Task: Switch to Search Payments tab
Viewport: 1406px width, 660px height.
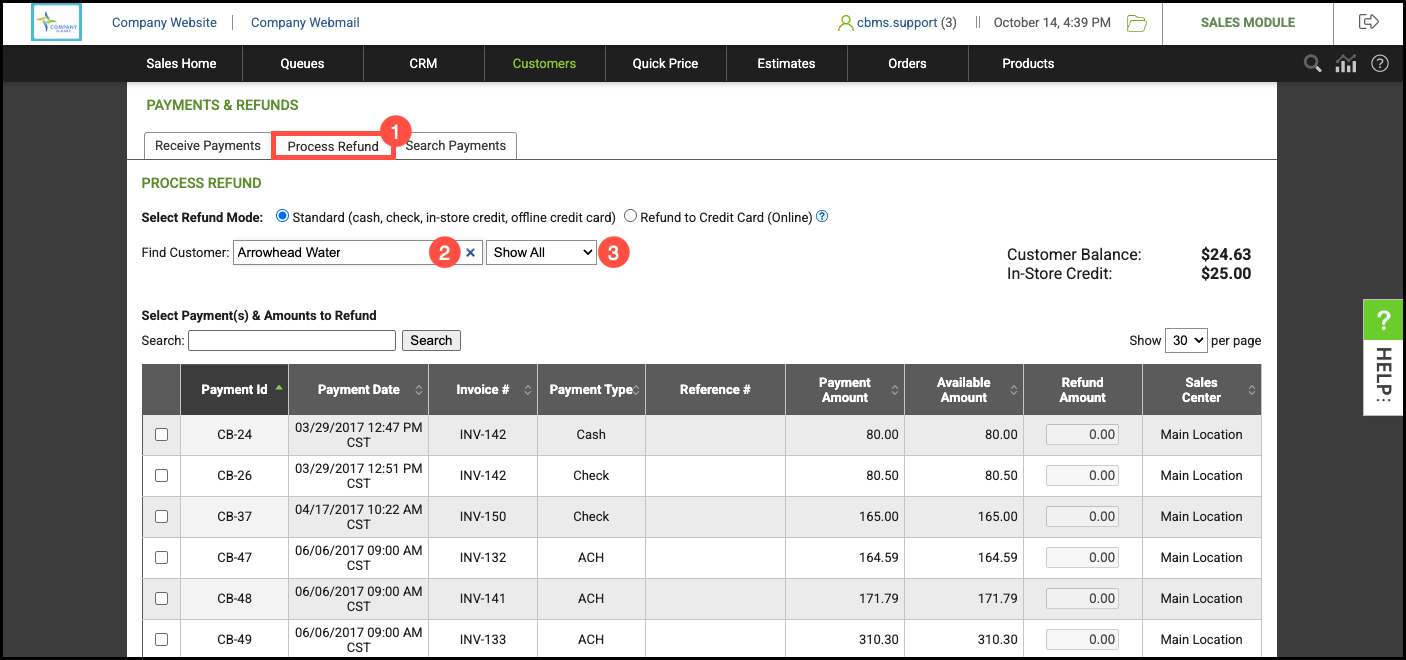Action: pos(456,146)
